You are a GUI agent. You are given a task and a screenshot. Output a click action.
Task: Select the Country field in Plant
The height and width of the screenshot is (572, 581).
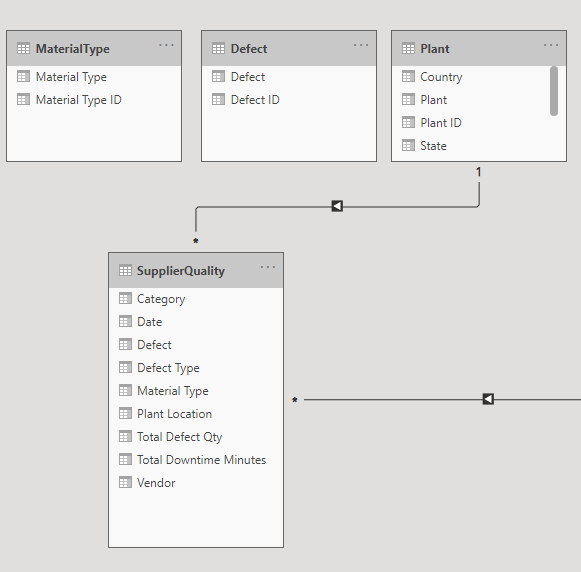tap(471, 77)
